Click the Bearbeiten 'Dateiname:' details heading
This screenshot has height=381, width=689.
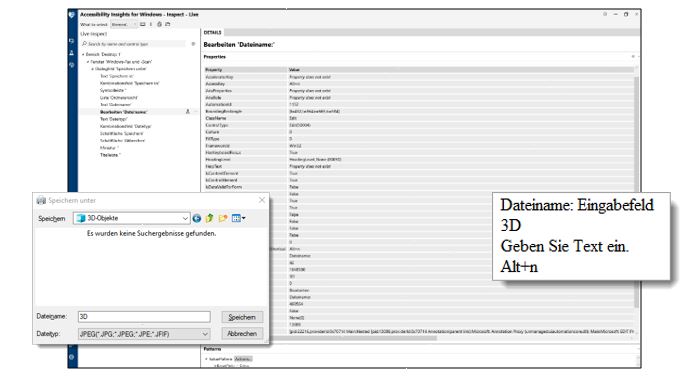239,44
